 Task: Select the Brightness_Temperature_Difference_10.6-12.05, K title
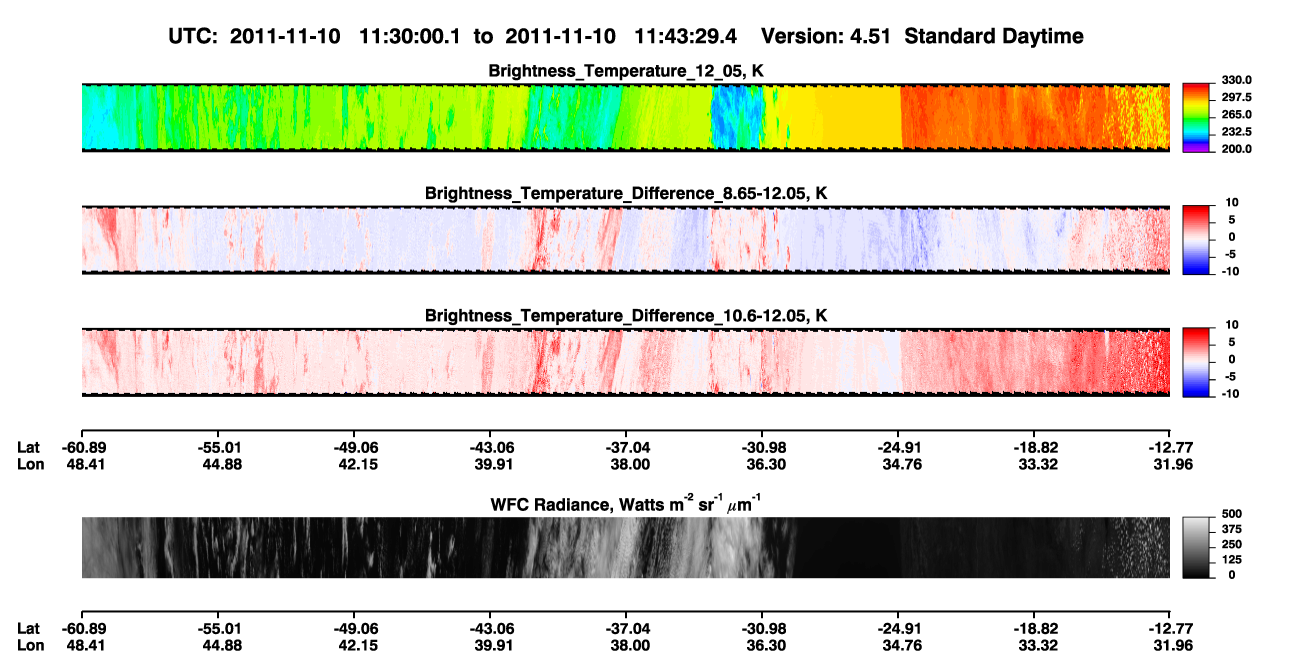(x=626, y=316)
